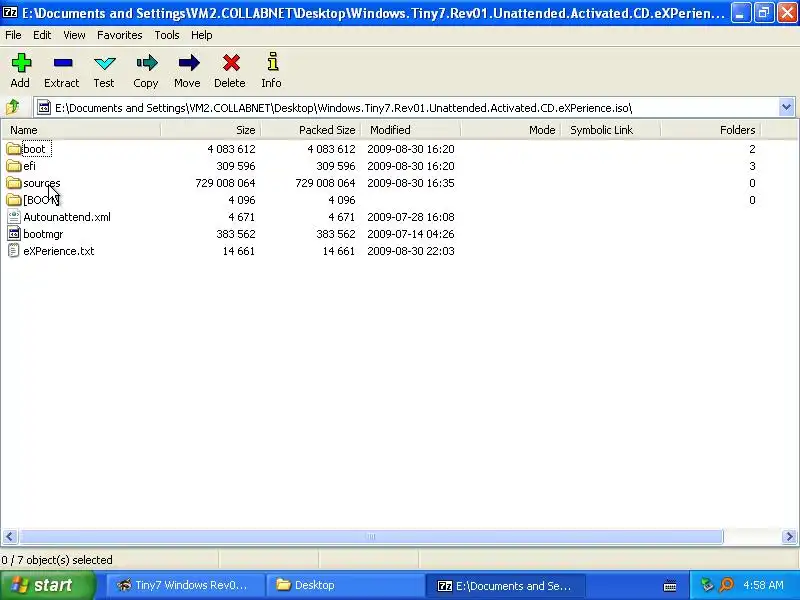Image resolution: width=800 pixels, height=600 pixels.
Task: Click the Windows start button
Action: [48, 585]
